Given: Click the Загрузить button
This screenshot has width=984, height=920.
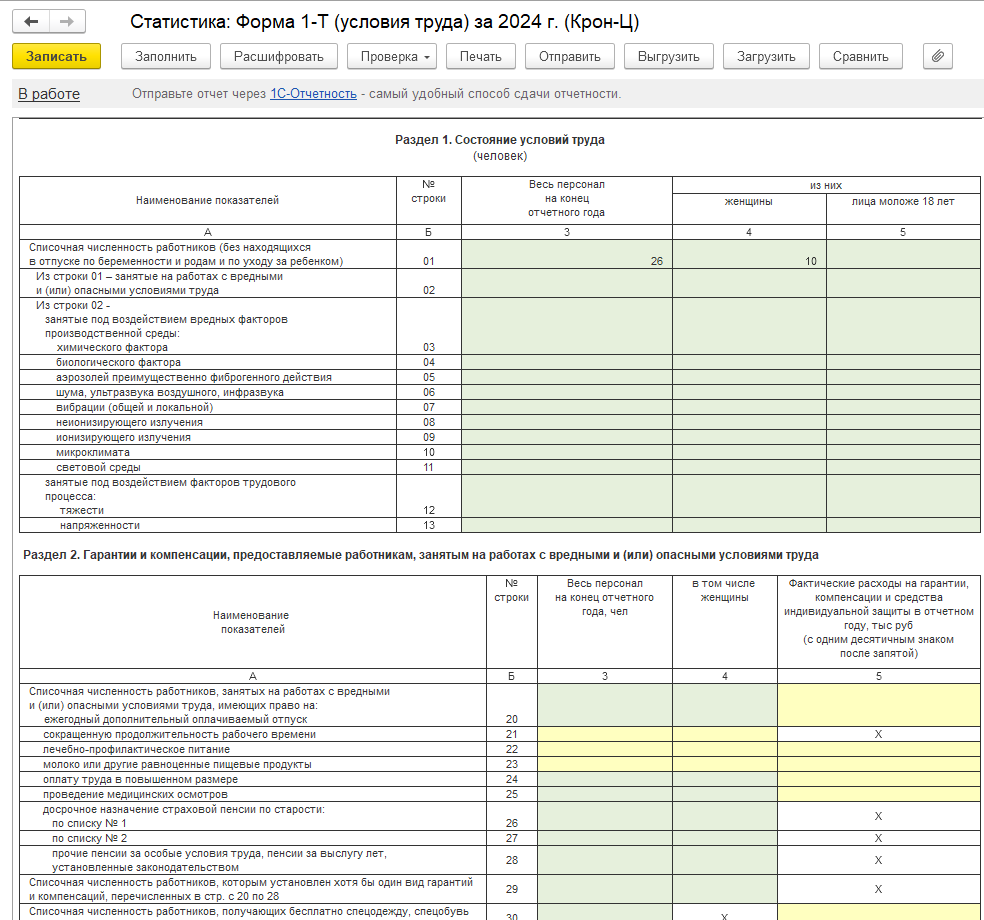Looking at the screenshot, I should click(766, 56).
